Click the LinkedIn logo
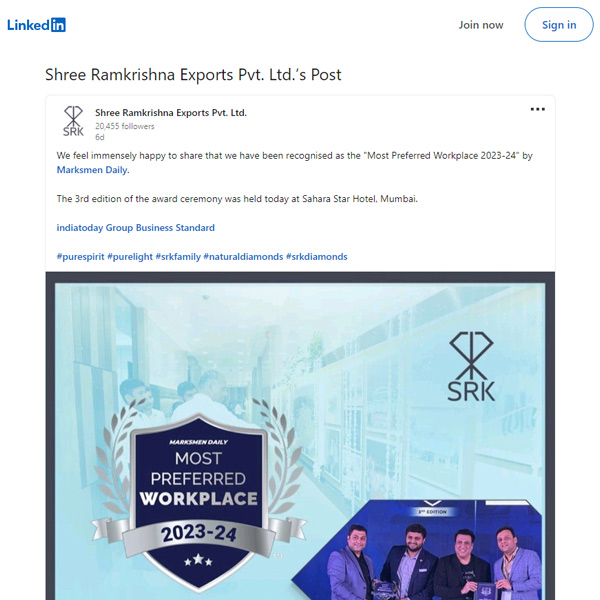 tap(36, 25)
